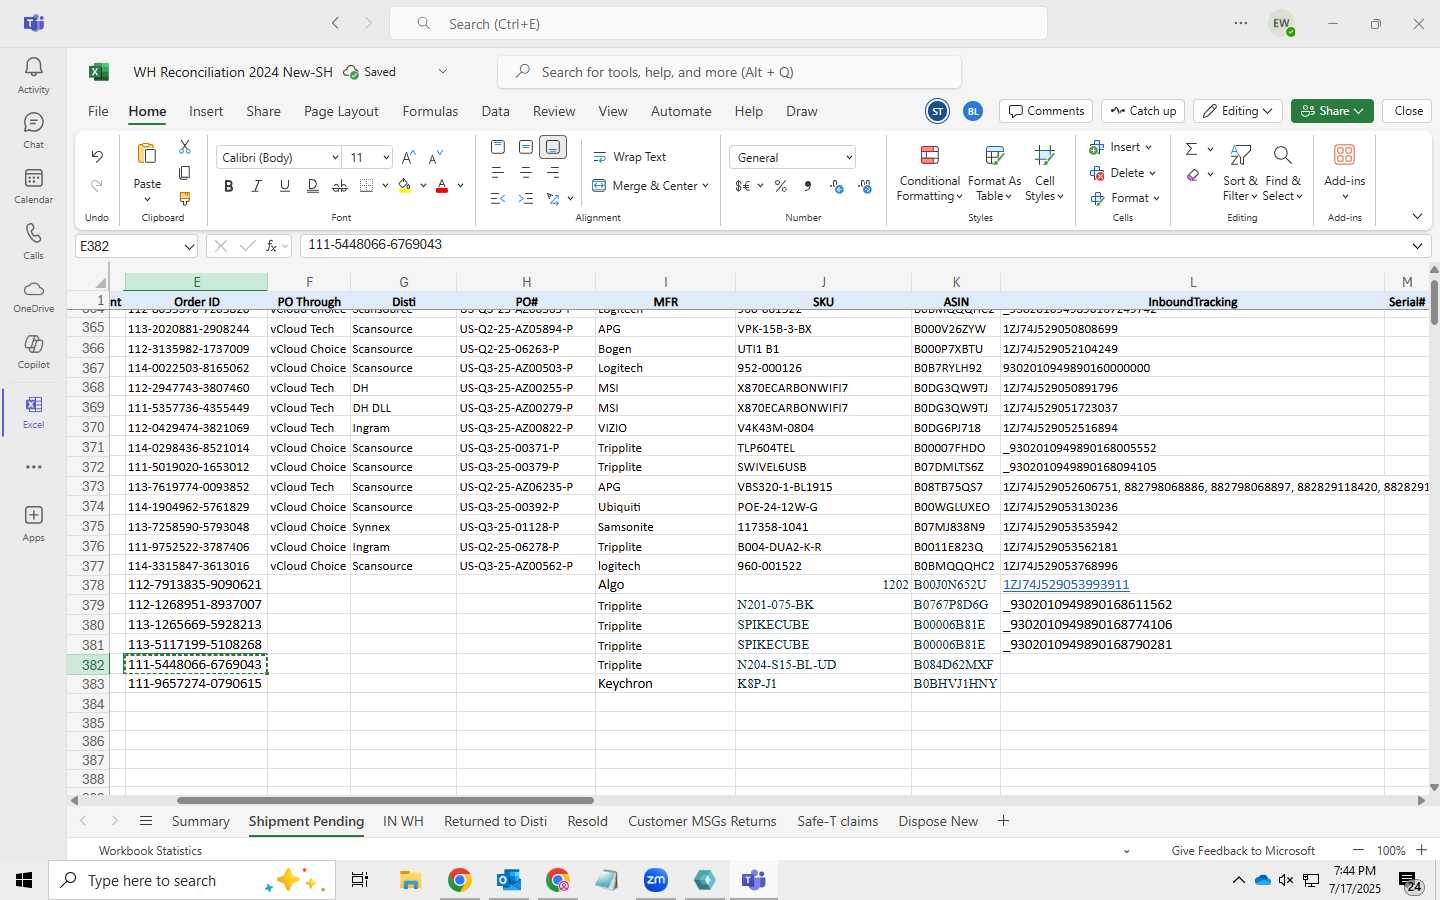Viewport: 1440px width, 900px height.
Task: Click the Paste clipboard icon
Action: pyautogui.click(x=147, y=154)
